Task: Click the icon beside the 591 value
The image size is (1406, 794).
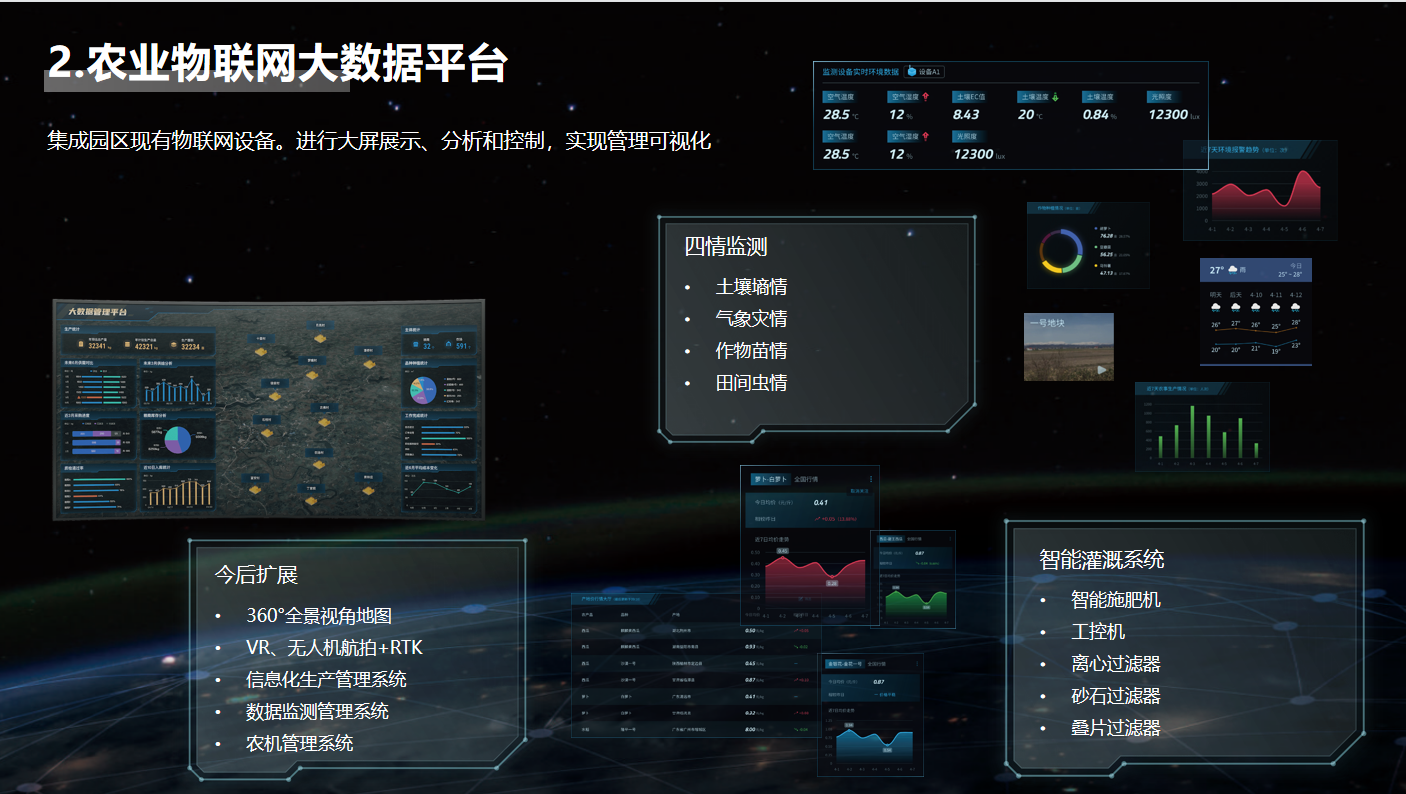Action: pos(449,344)
